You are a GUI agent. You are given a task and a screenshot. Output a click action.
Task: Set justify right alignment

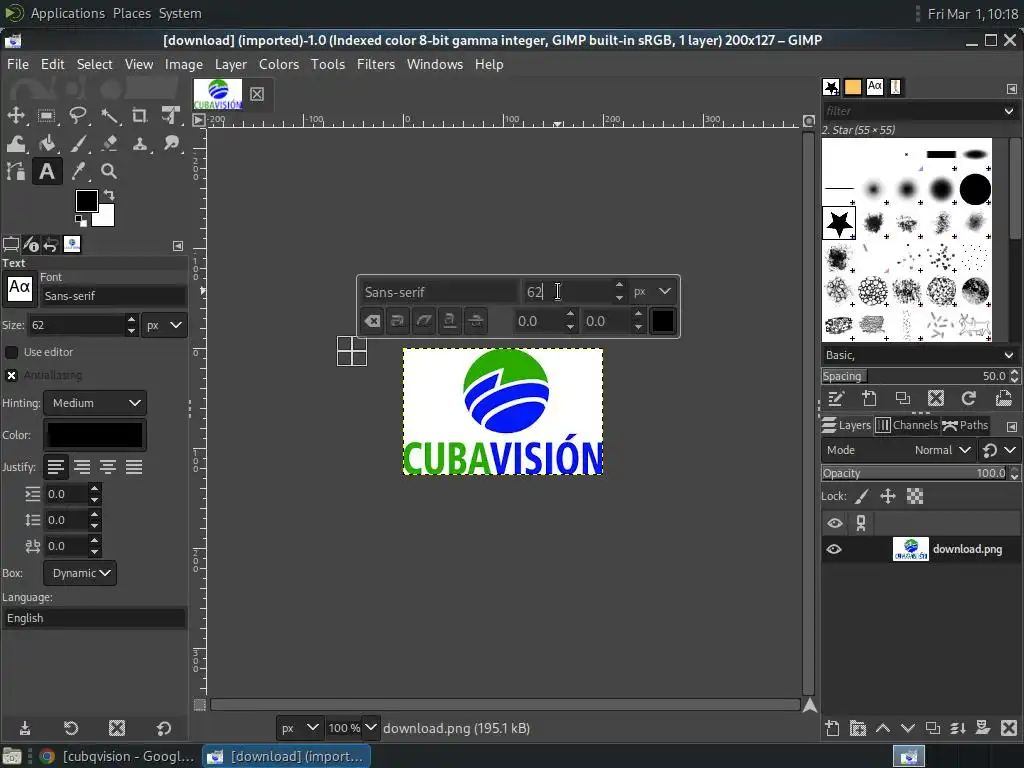click(x=82, y=467)
